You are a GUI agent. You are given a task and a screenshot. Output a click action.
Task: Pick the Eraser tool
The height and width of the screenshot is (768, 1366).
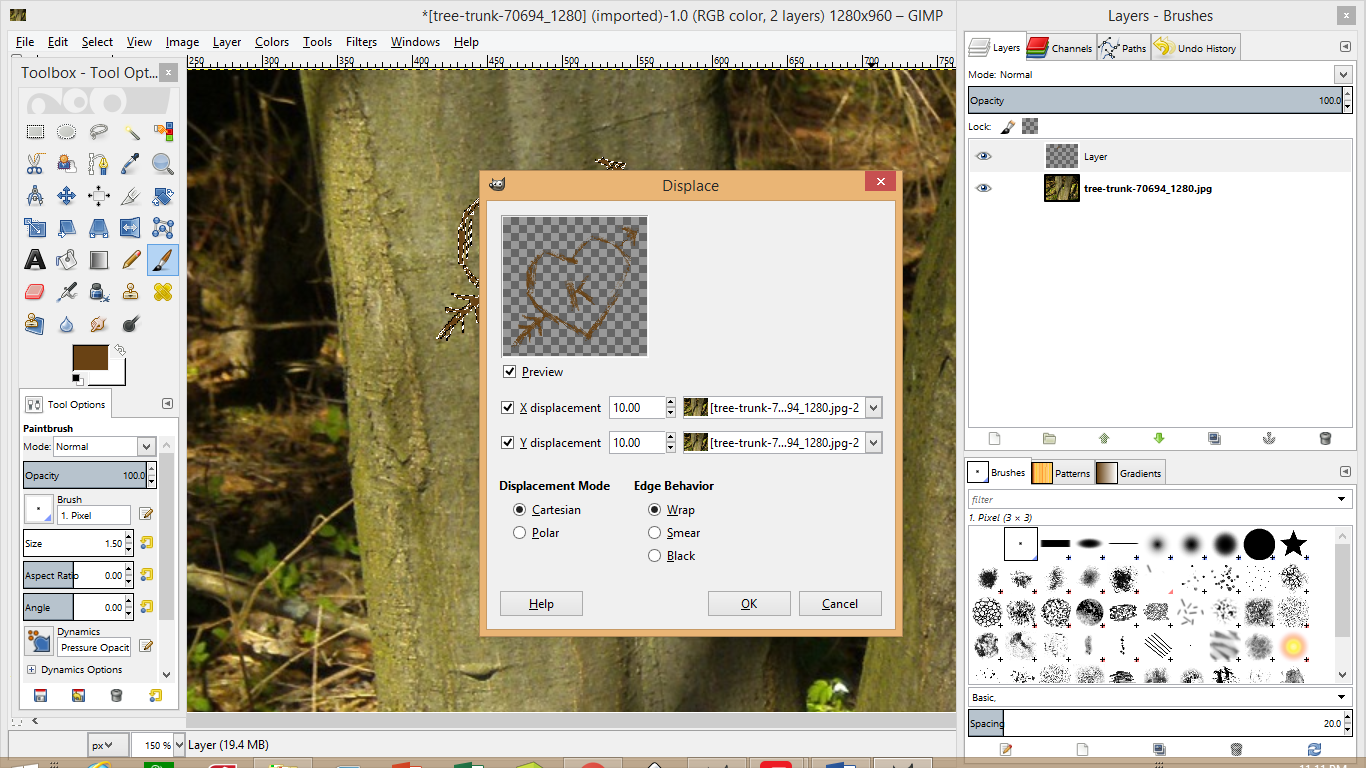[x=35, y=292]
